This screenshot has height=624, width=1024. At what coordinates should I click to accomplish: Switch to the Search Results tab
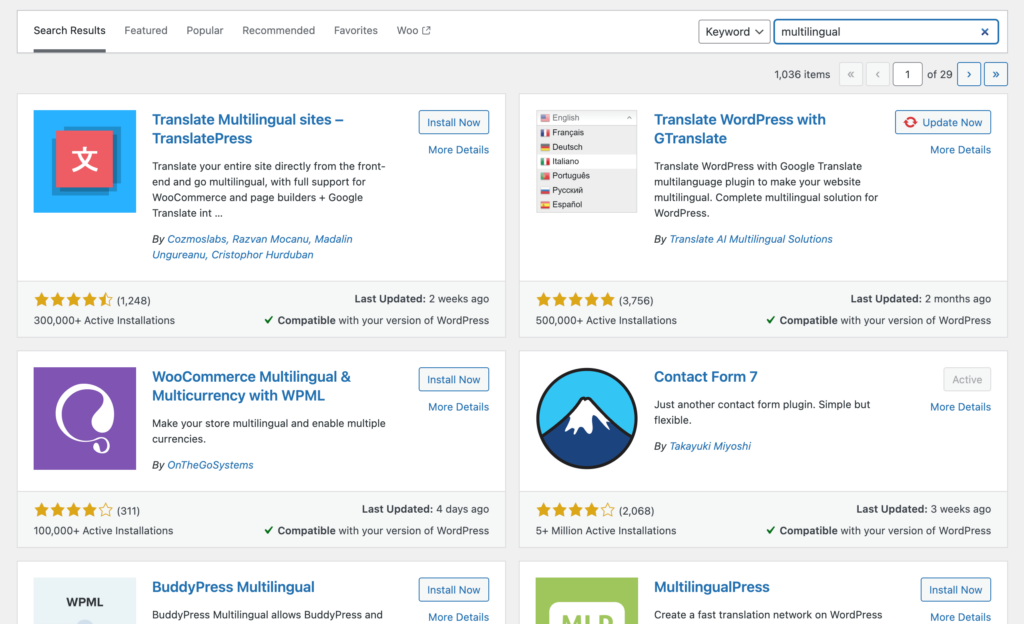[x=69, y=31]
